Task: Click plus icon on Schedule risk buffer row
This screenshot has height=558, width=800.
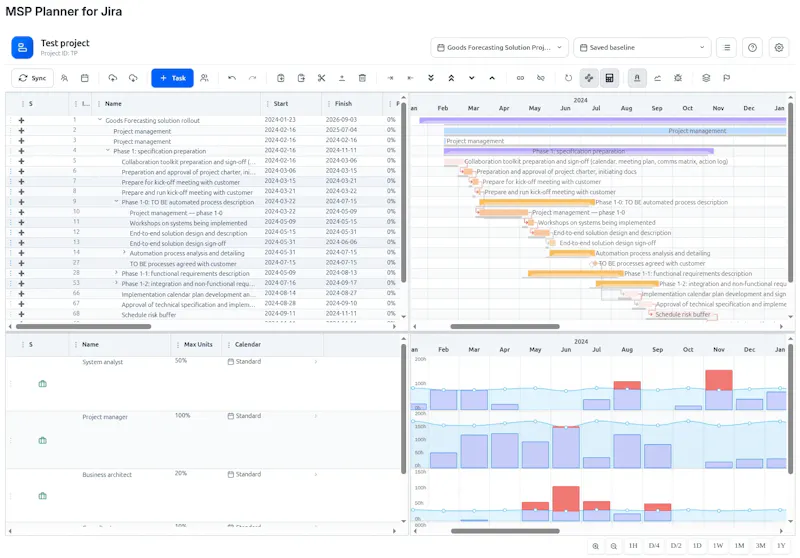Action: click(21, 314)
